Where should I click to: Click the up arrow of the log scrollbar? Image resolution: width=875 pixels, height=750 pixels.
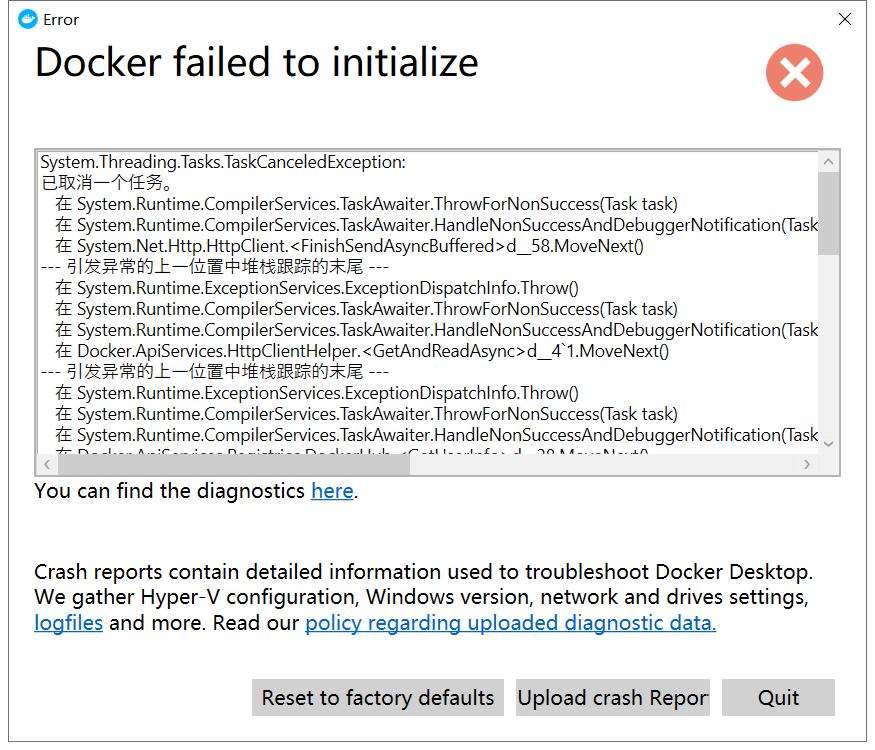click(828, 160)
